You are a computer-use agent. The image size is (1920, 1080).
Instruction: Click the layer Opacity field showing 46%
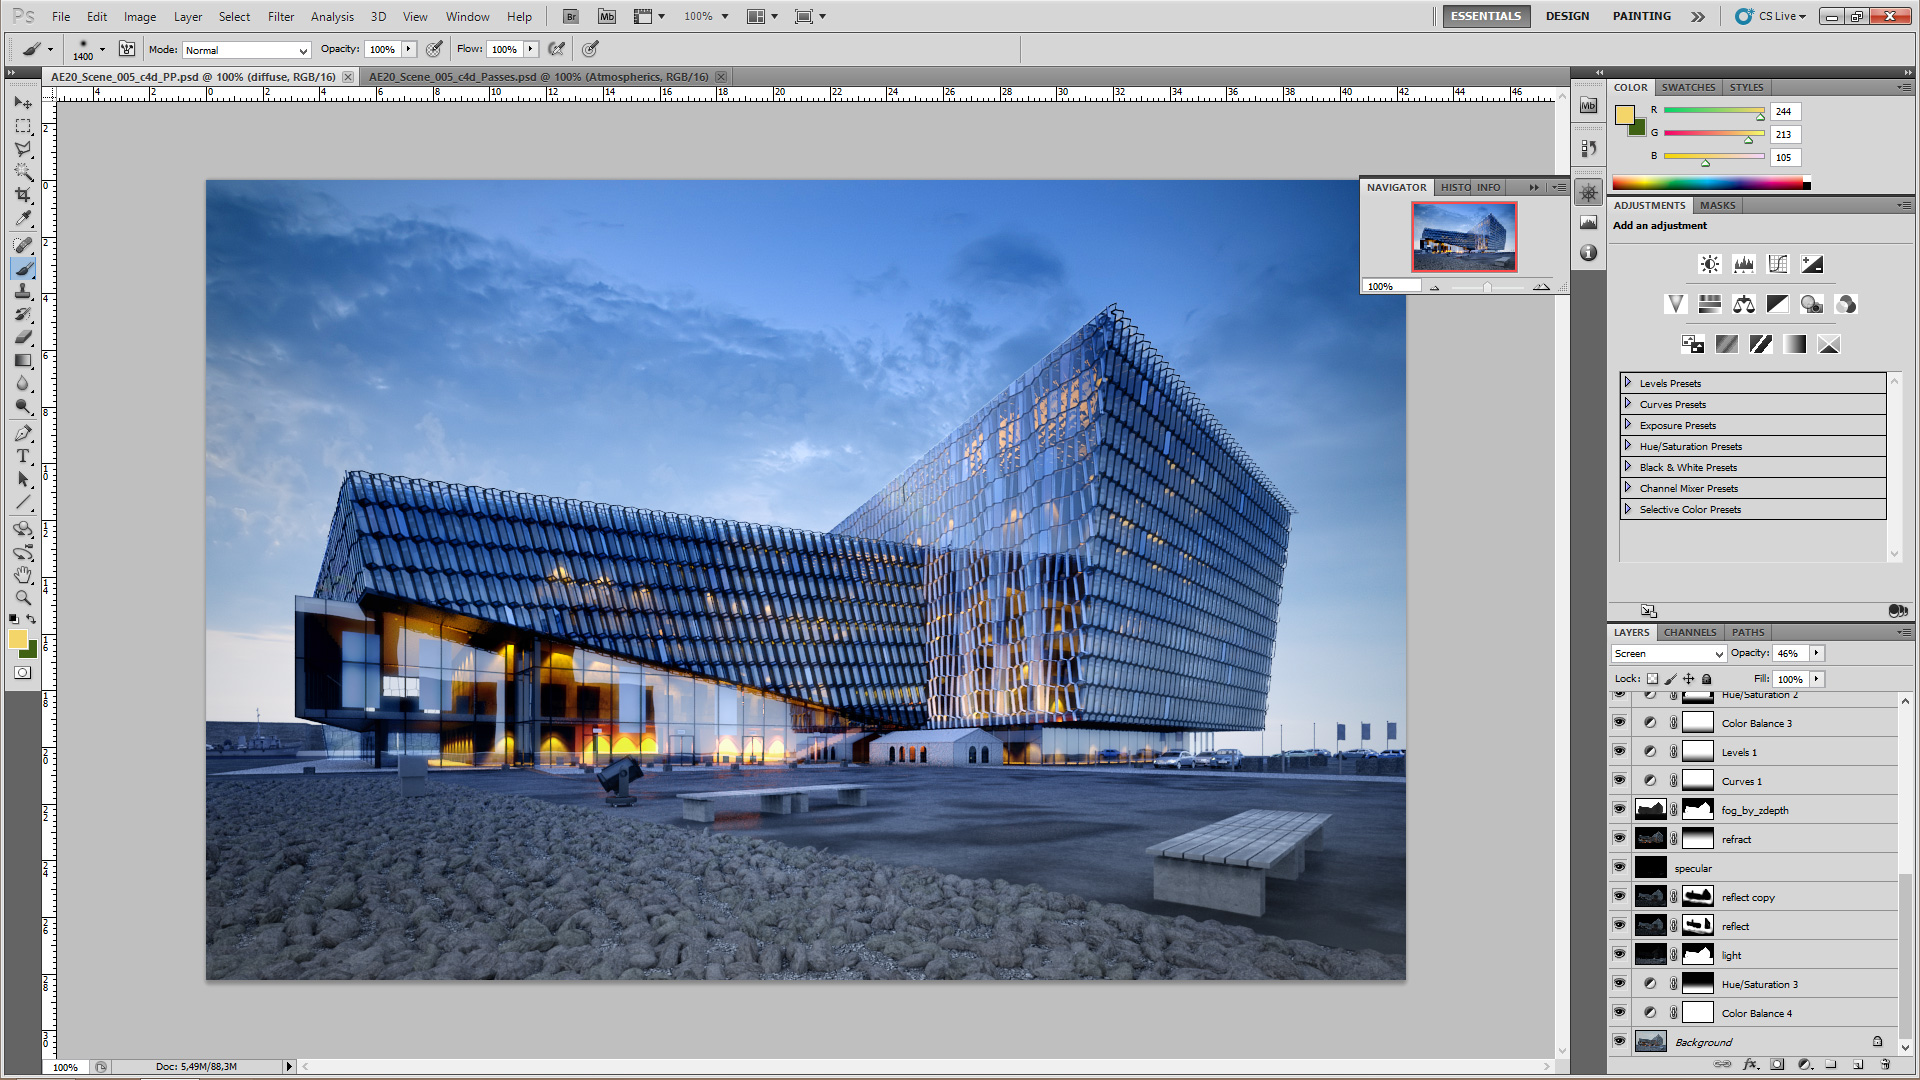(x=1789, y=653)
